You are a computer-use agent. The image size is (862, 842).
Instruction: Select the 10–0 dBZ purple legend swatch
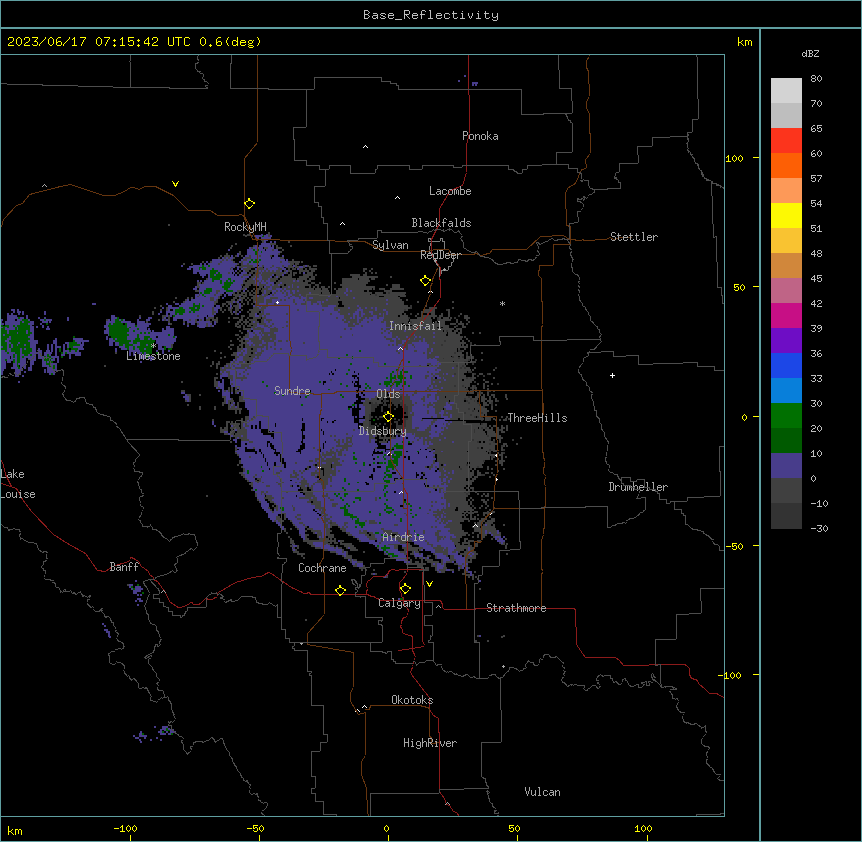(x=786, y=466)
